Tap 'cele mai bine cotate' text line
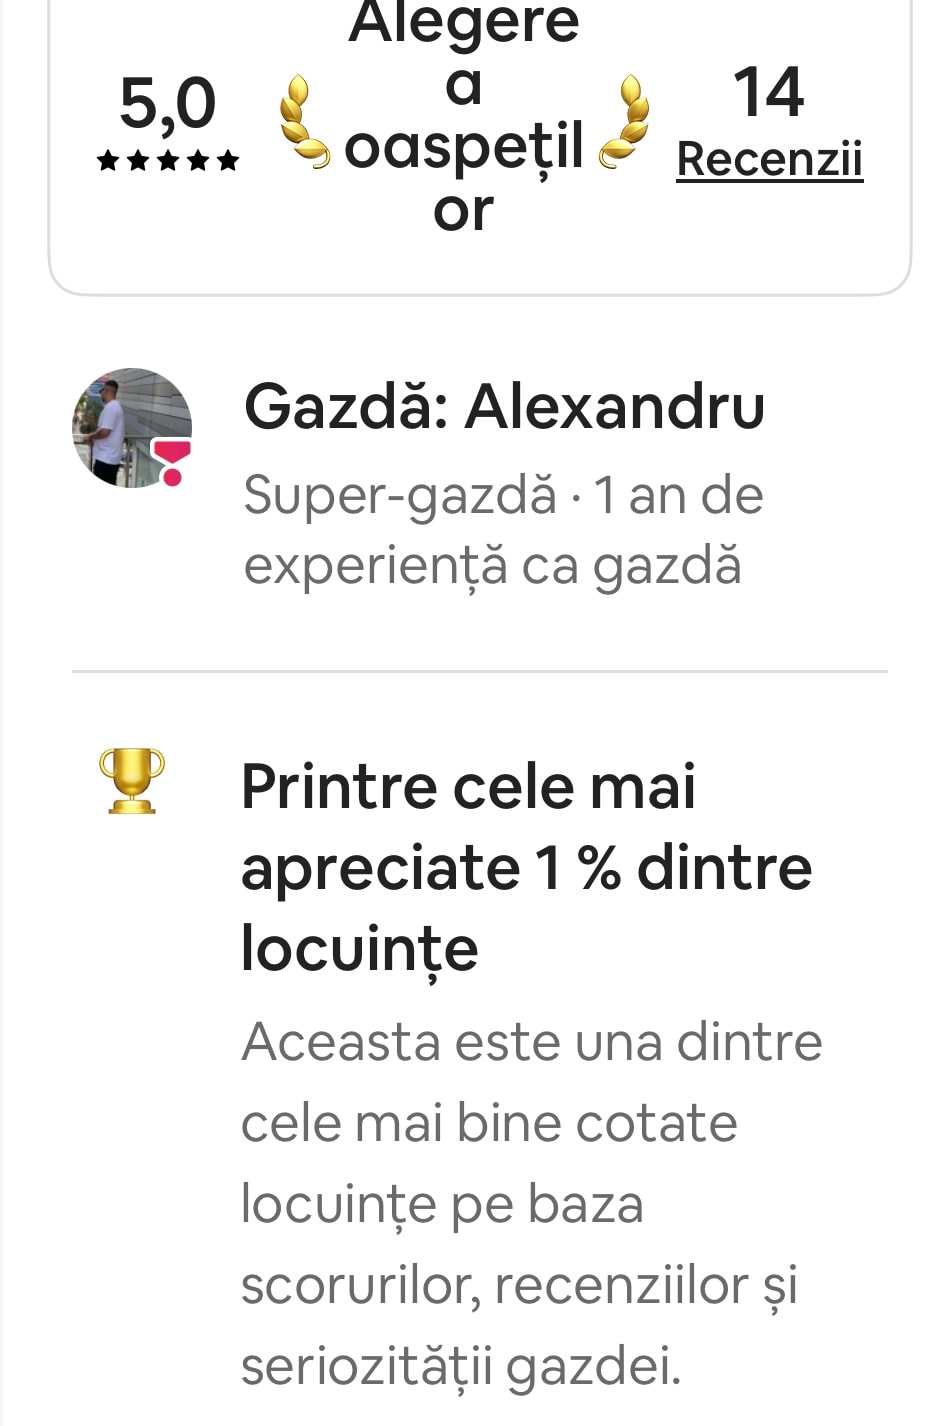The height and width of the screenshot is (1426, 949). [489, 1123]
